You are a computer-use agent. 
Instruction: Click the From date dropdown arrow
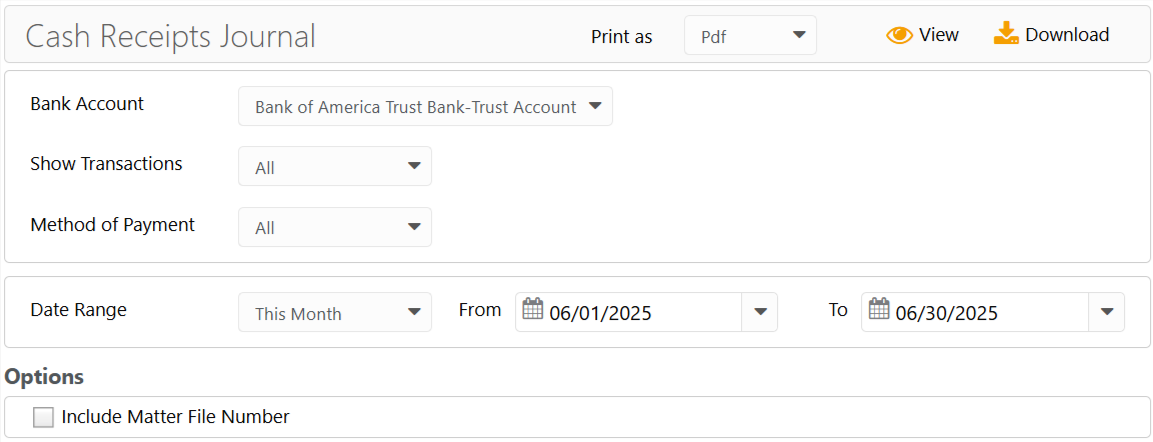coord(760,312)
